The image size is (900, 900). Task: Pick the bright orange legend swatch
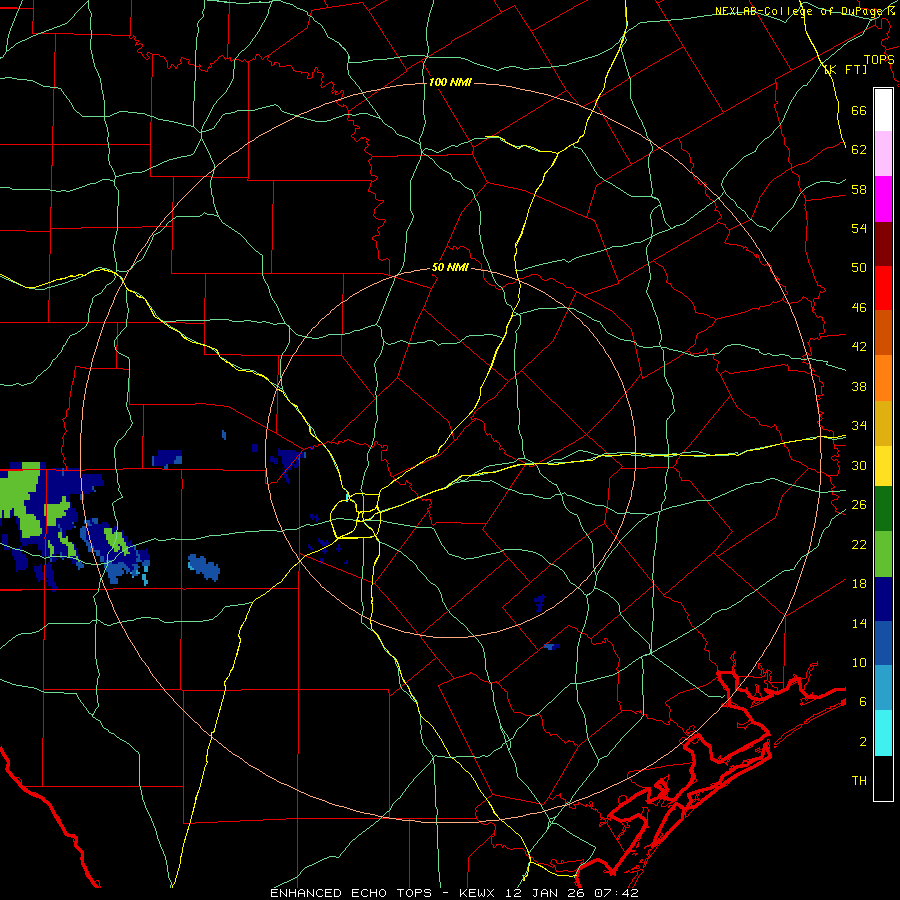[x=883, y=378]
